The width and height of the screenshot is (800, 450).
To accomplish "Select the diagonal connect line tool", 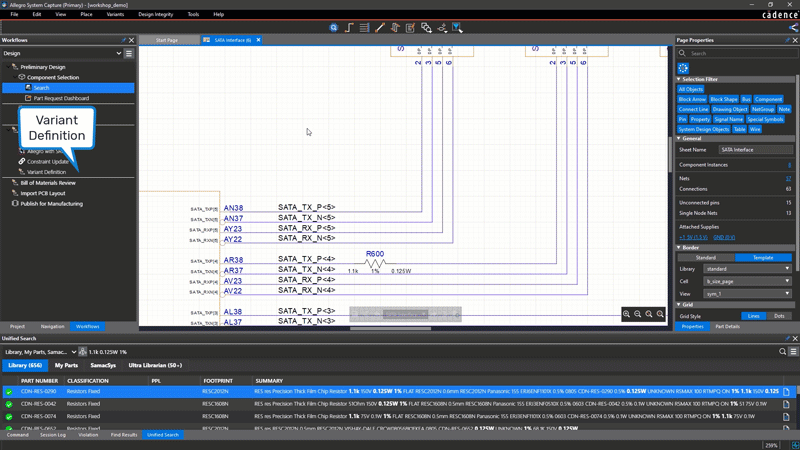I will click(x=380, y=28).
